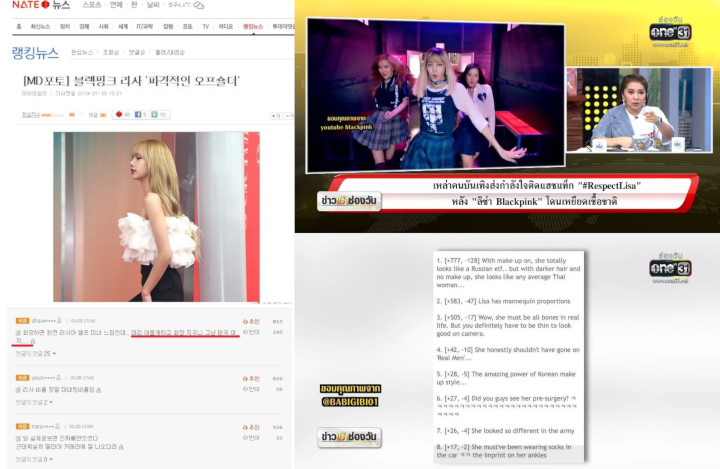Switch to the 포토 tab
Viewport: 720px width, 469px height.
pos(188,27)
